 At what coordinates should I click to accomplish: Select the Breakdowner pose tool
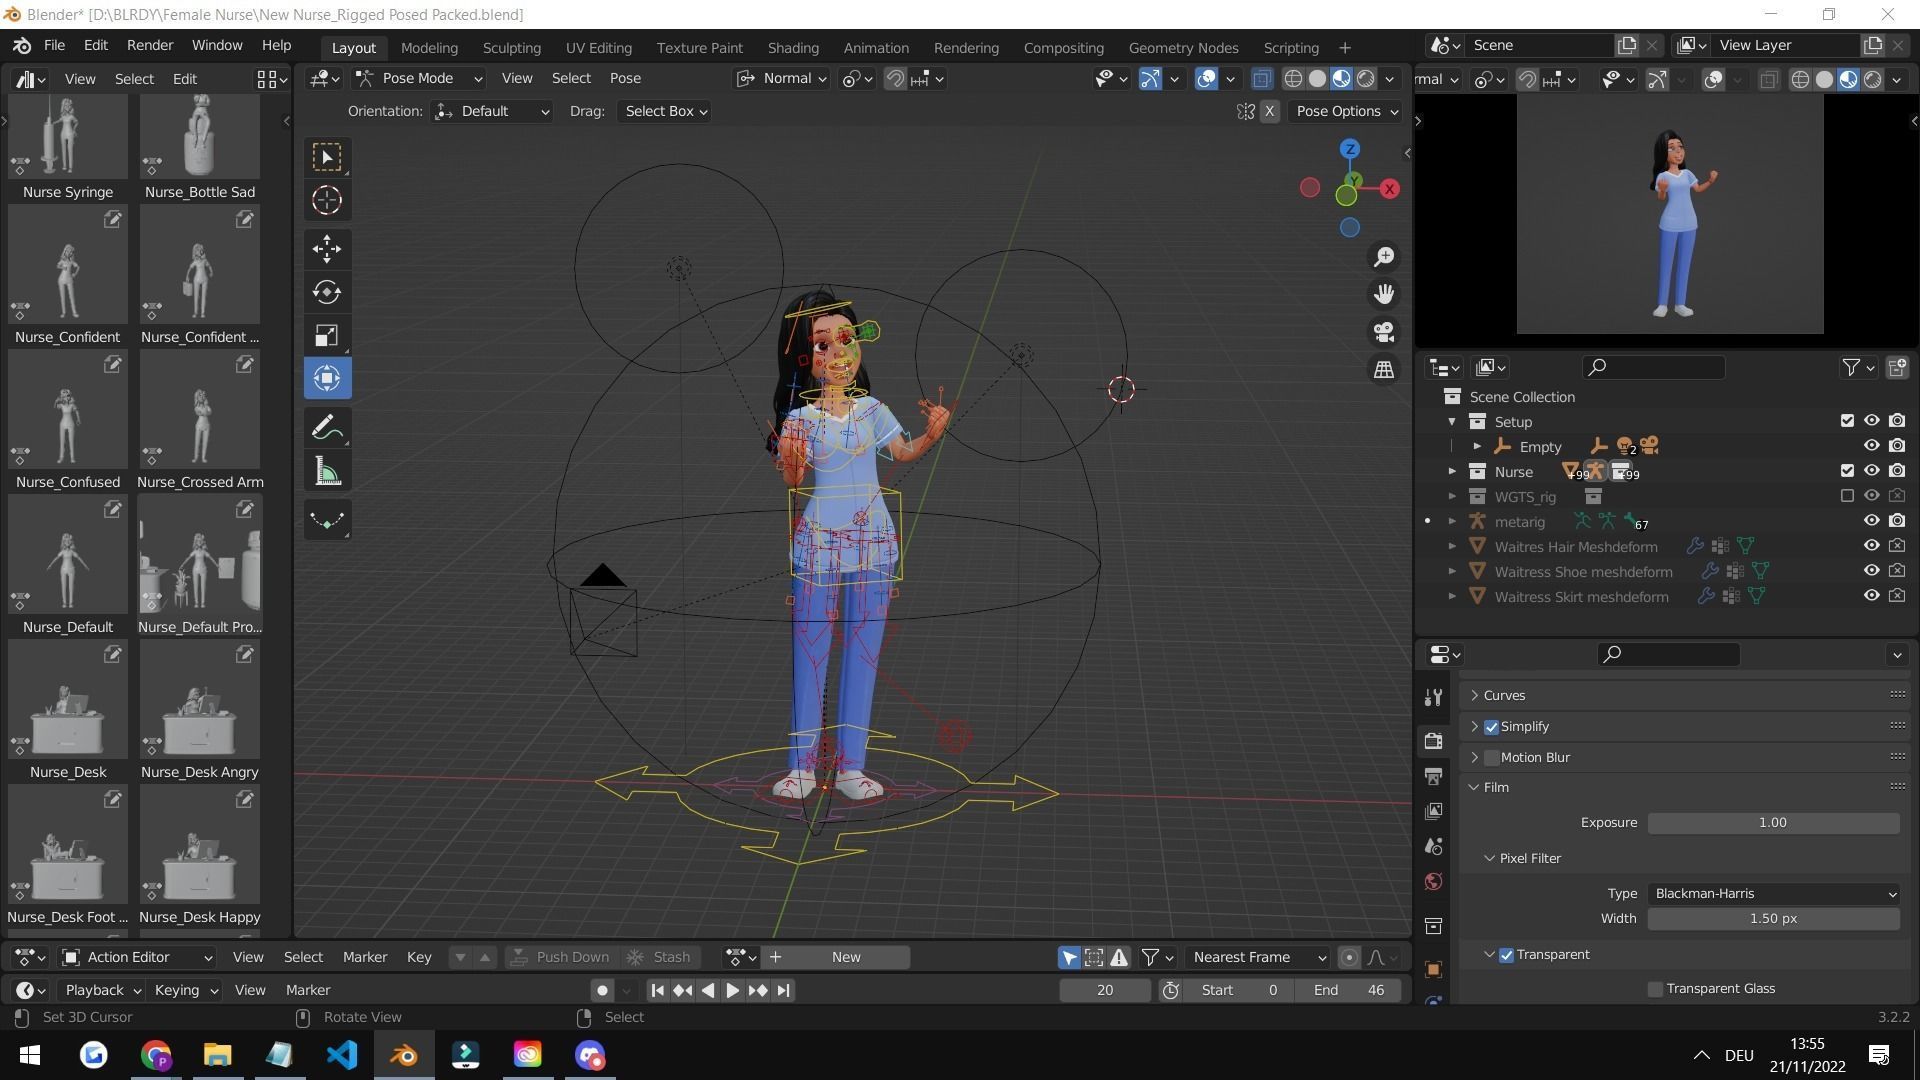click(x=327, y=520)
